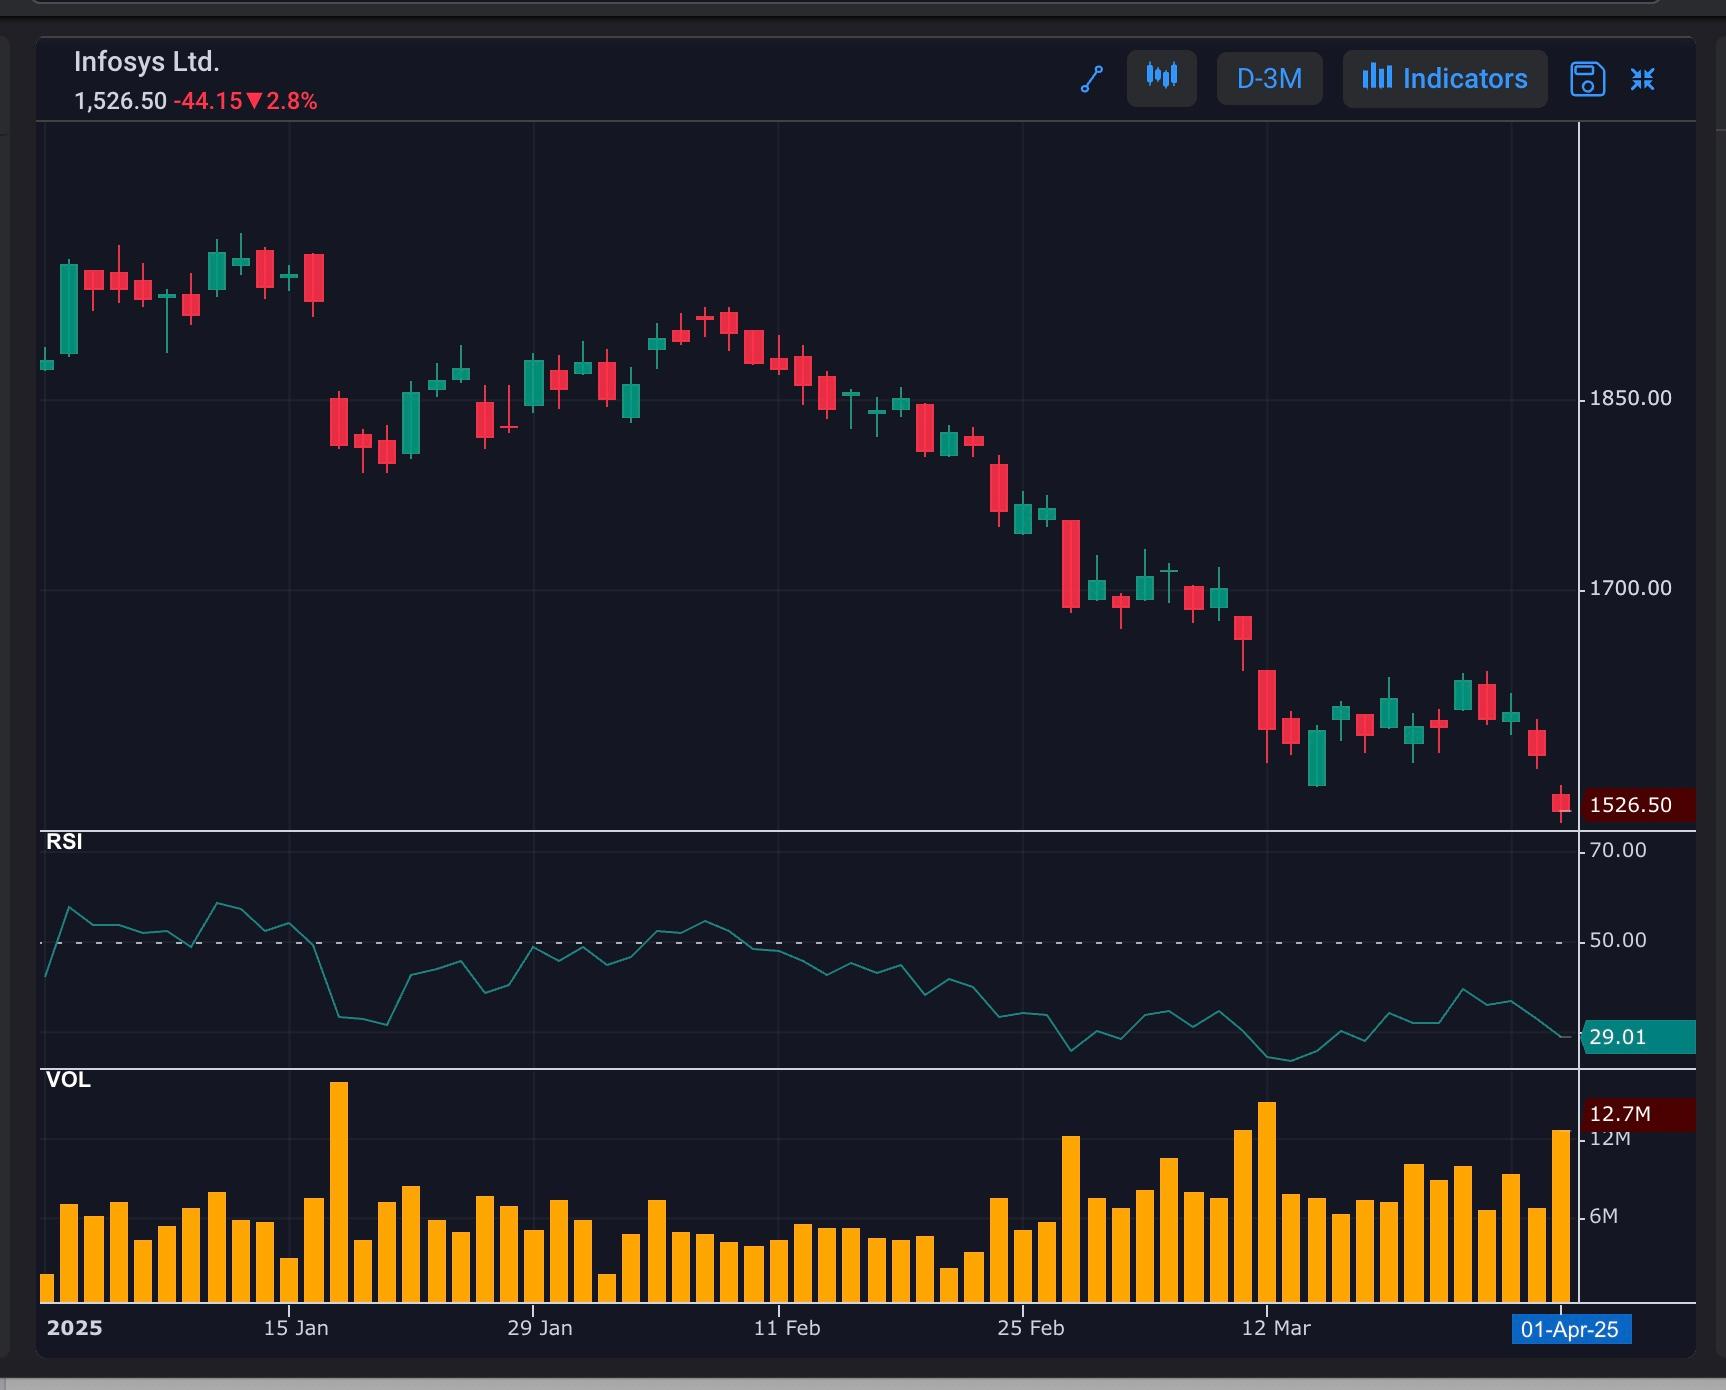This screenshot has width=1726, height=1390.
Task: Click the 25 Feb date label
Action: tap(1031, 1328)
